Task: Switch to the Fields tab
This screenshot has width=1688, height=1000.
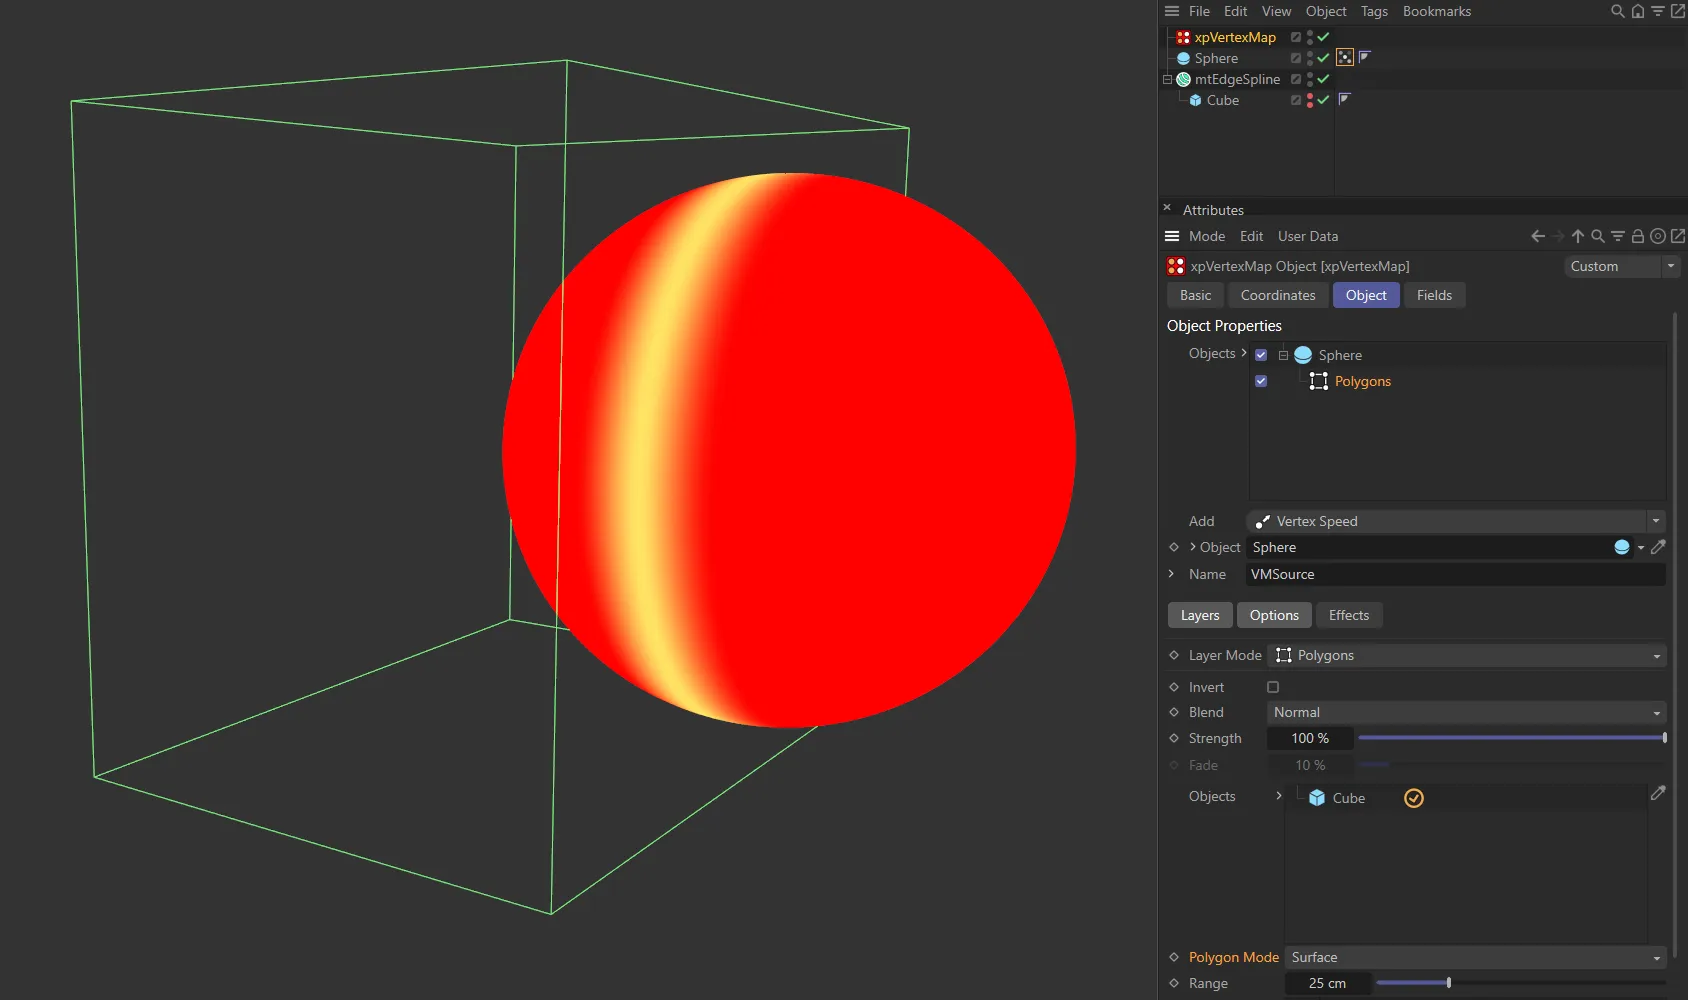Action: (x=1434, y=295)
